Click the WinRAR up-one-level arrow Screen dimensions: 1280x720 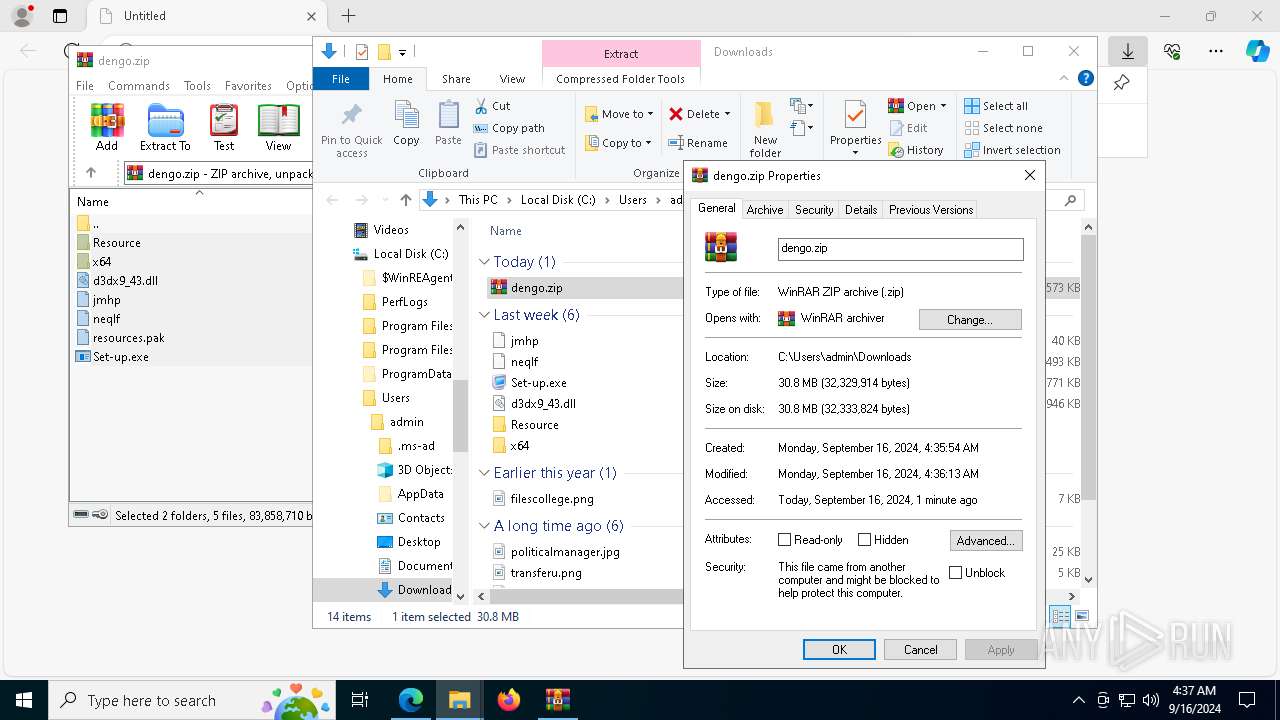coord(91,173)
